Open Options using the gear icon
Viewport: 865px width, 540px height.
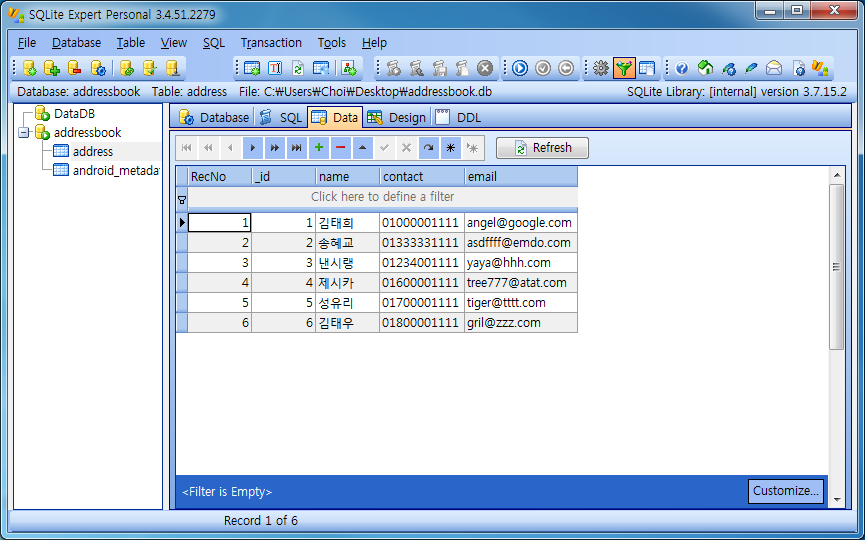coord(601,68)
